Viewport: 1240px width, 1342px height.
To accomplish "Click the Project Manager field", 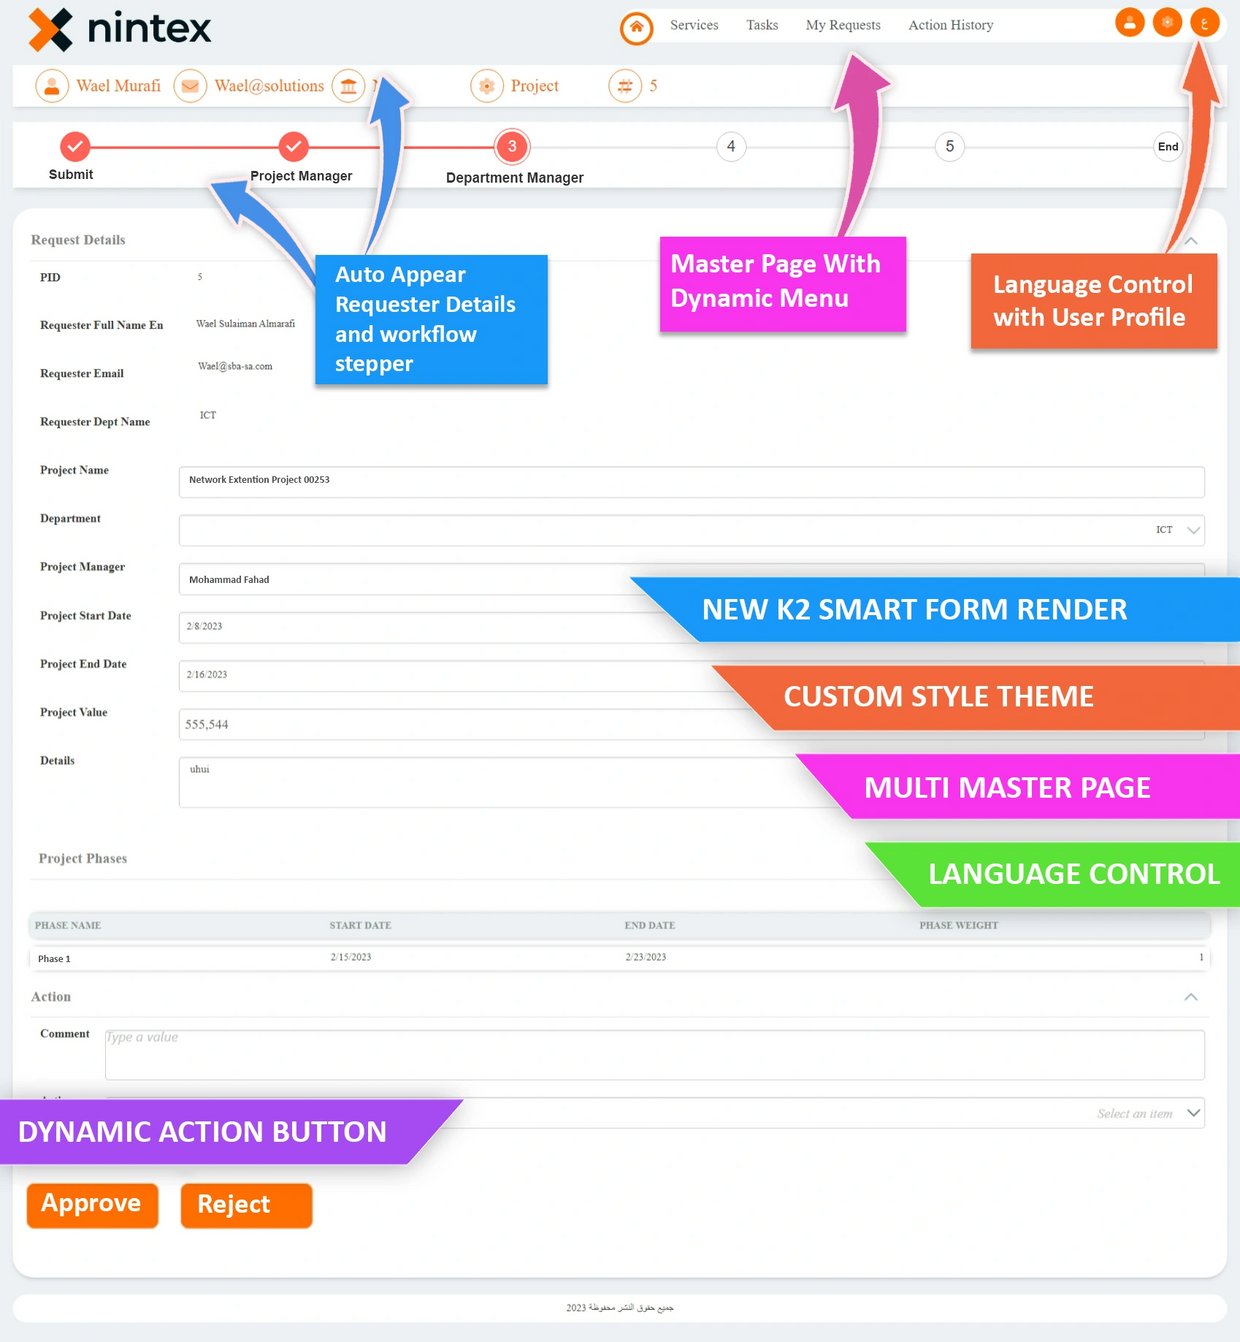I will click(x=692, y=579).
